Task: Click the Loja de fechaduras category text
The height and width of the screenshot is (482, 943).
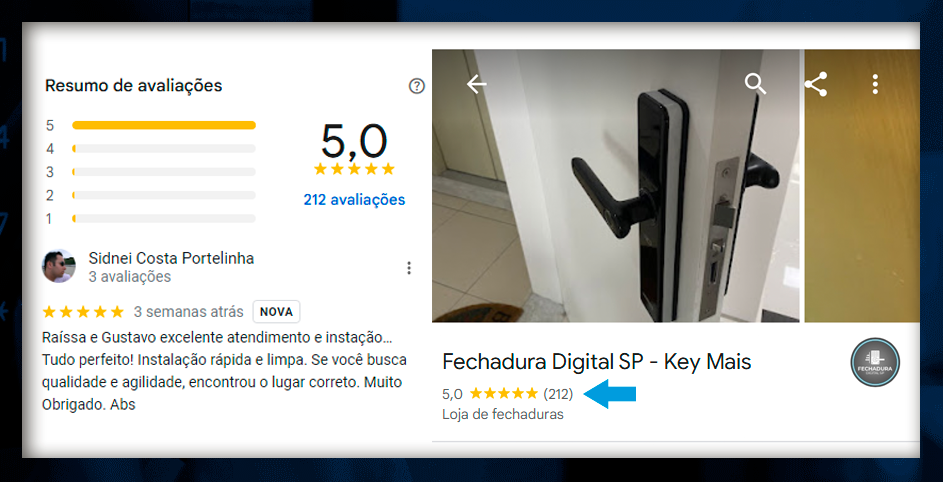Action: [503, 415]
